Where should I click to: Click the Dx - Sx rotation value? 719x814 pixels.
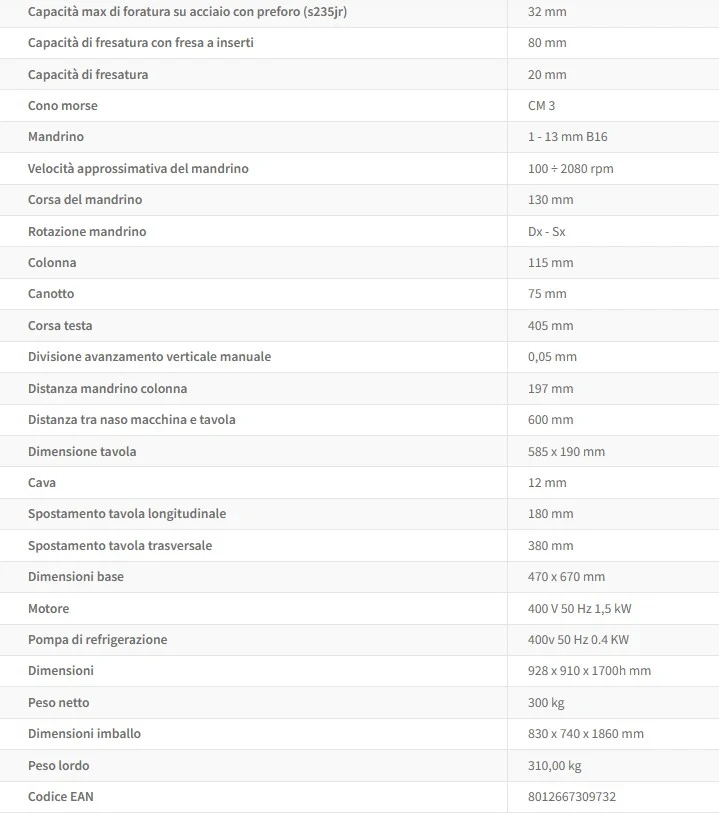click(547, 232)
